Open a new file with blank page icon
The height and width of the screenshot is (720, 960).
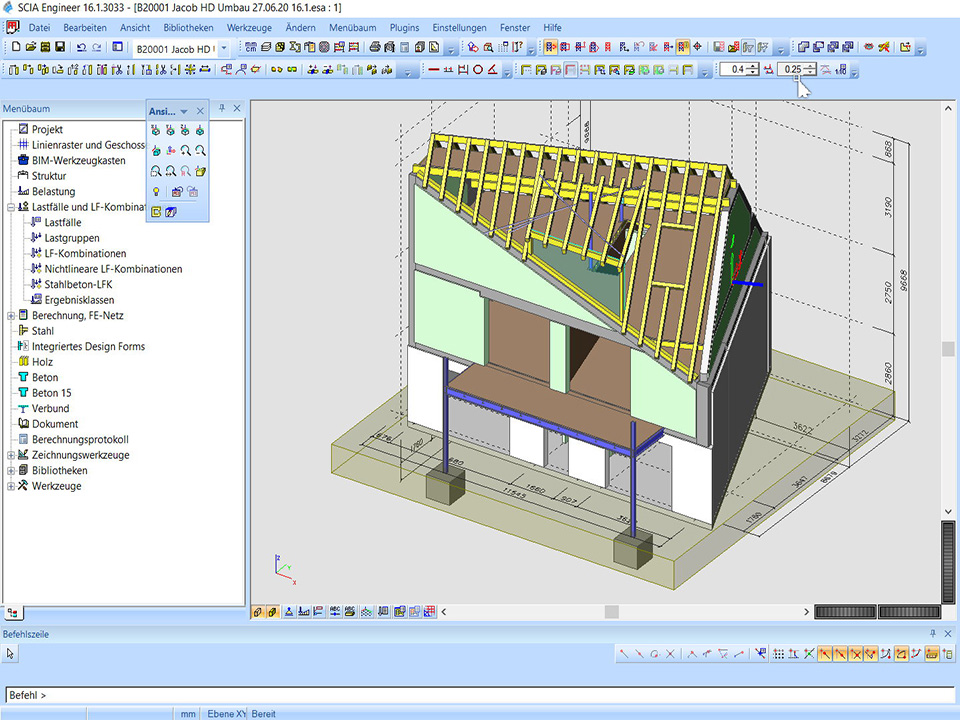point(14,48)
